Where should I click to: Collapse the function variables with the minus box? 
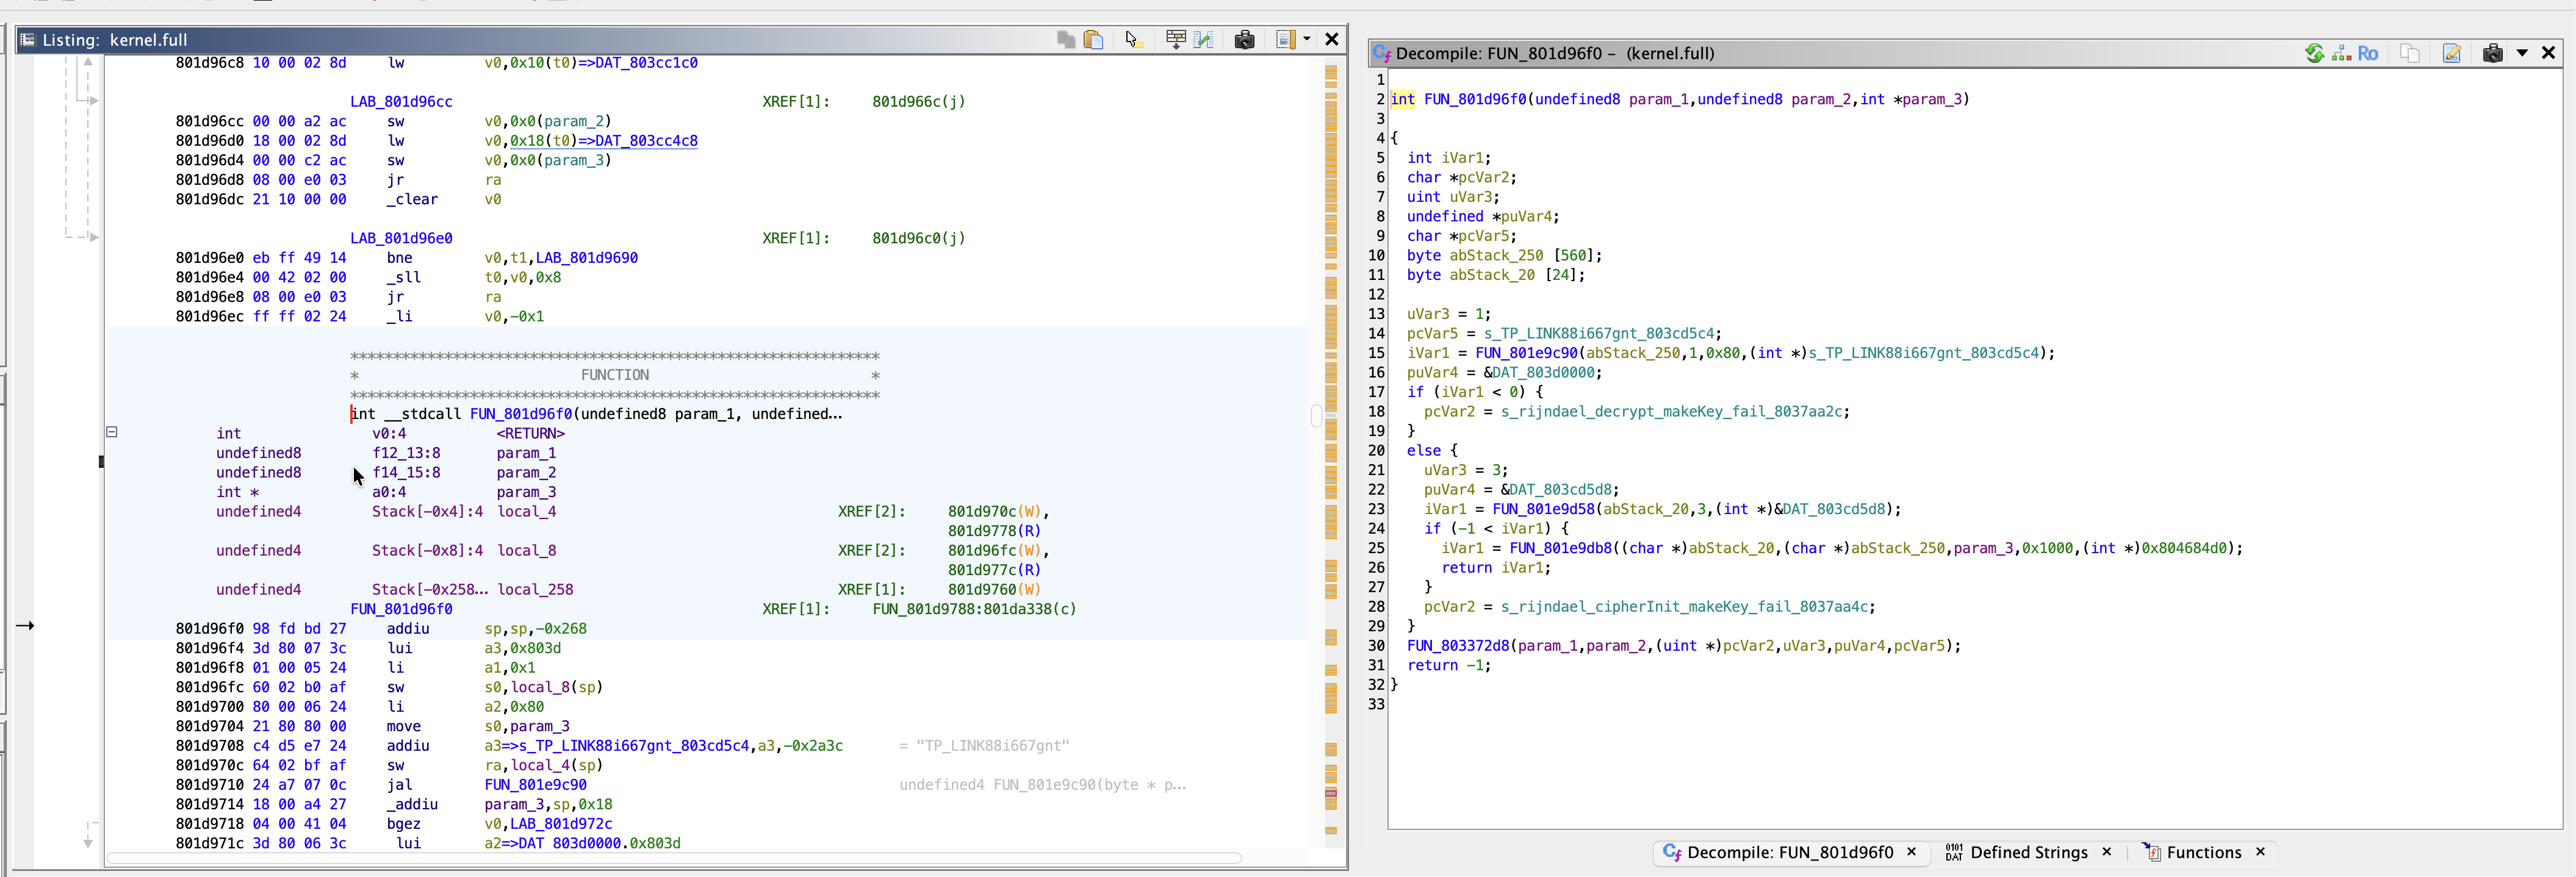tap(112, 432)
